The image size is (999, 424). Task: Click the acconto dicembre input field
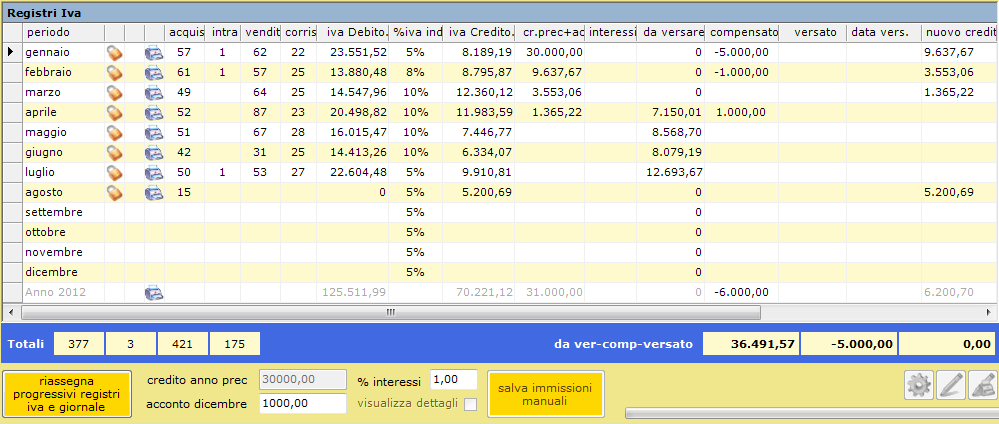(303, 404)
